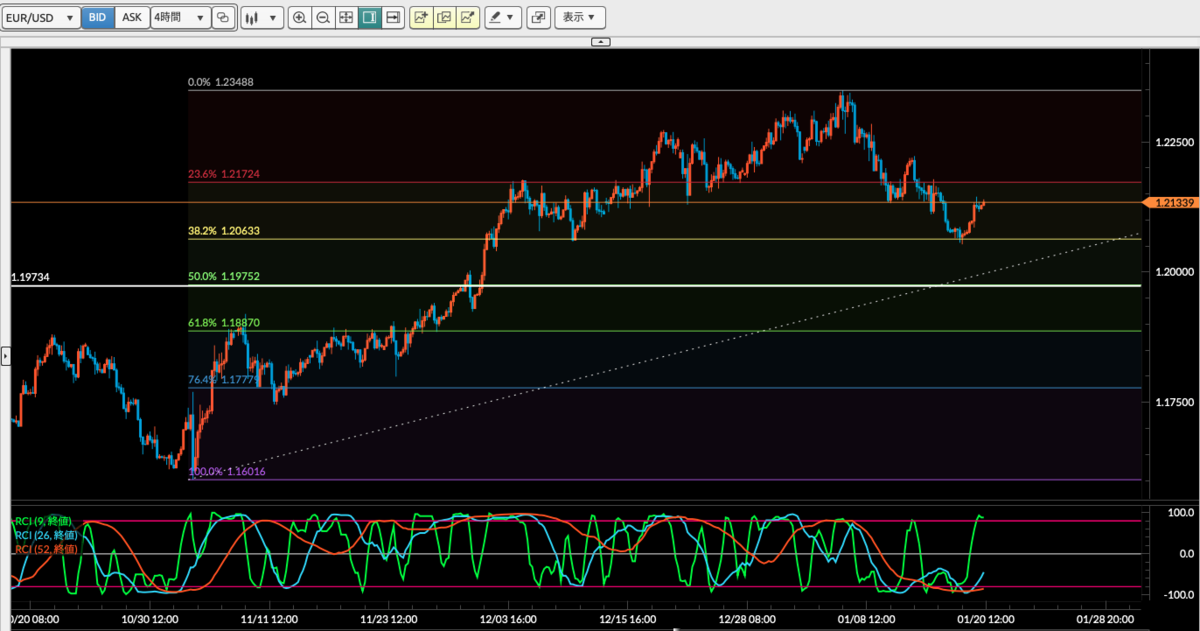Click the 01/28 20:00 time axis label
Viewport: 1200px width, 631px height.
pos(1104,620)
